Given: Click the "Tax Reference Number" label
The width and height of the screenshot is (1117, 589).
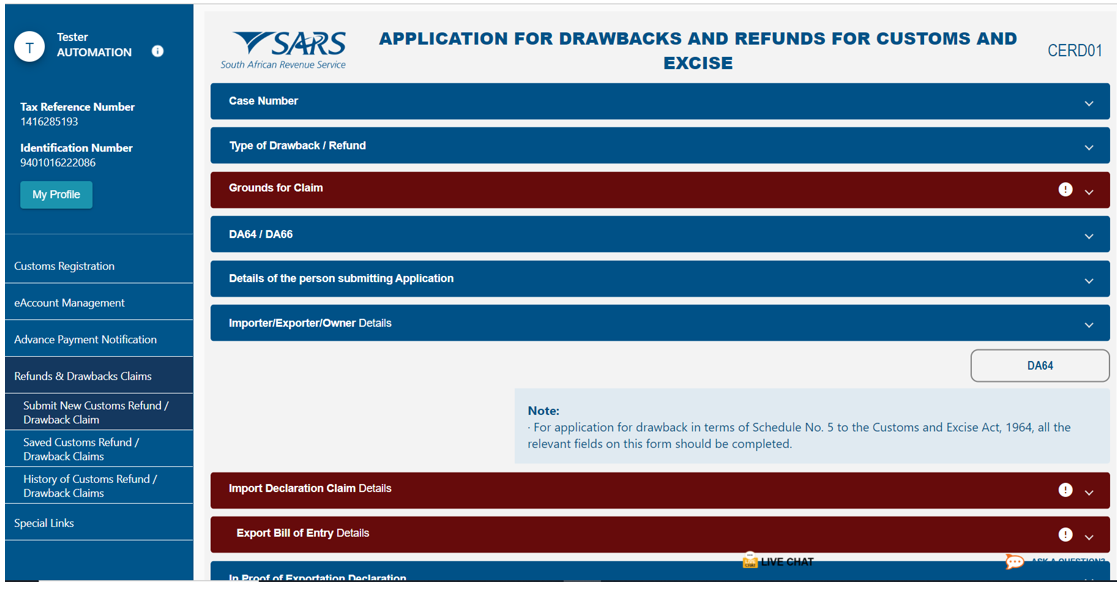Looking at the screenshot, I should [x=77, y=107].
